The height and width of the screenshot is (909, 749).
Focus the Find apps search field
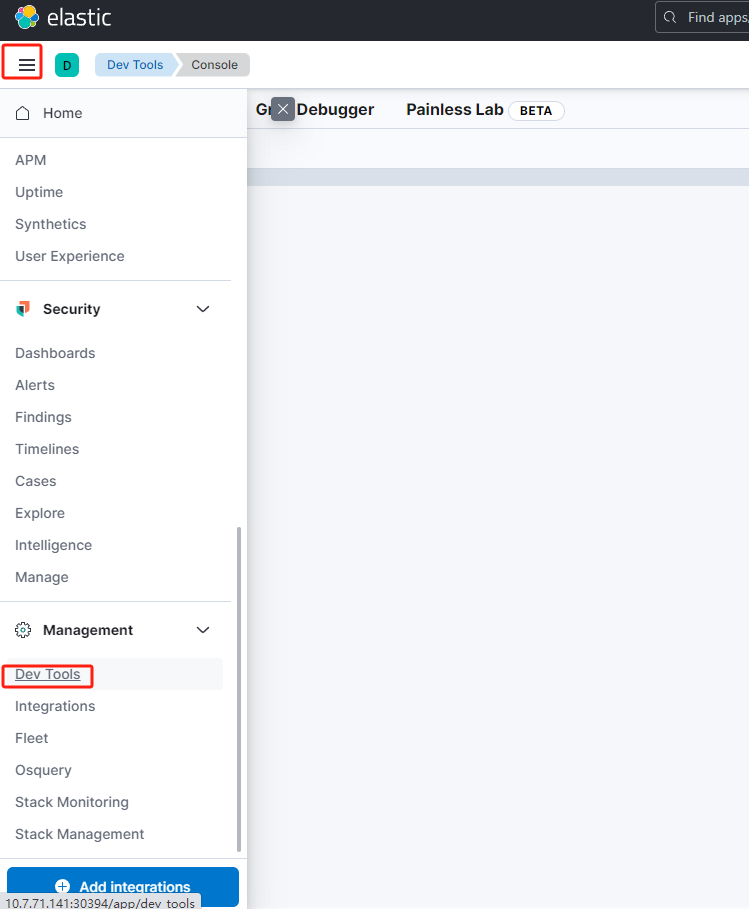[702, 17]
